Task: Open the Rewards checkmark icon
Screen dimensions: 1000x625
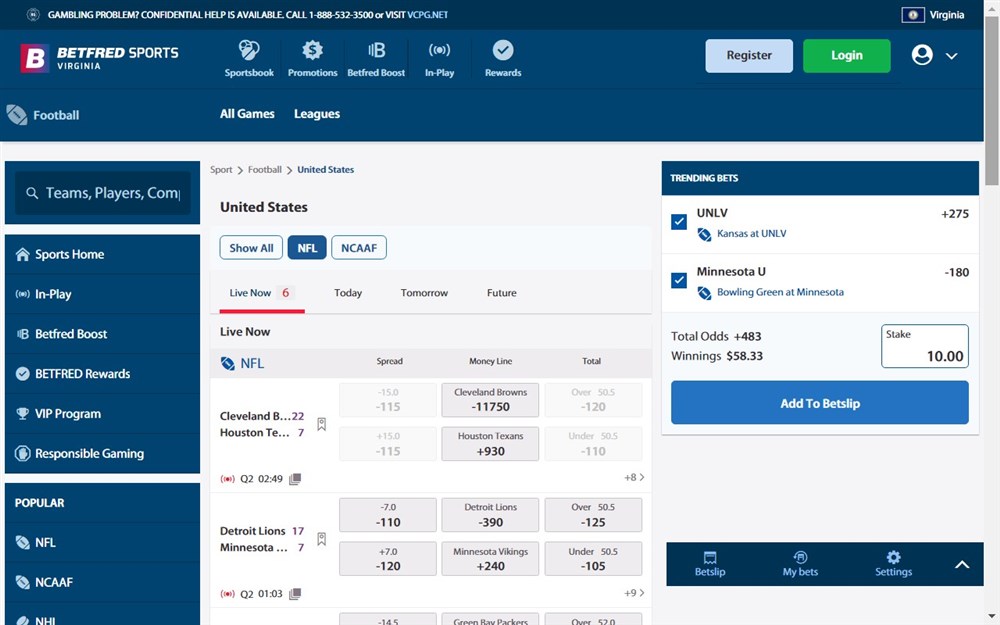Action: tap(503, 50)
